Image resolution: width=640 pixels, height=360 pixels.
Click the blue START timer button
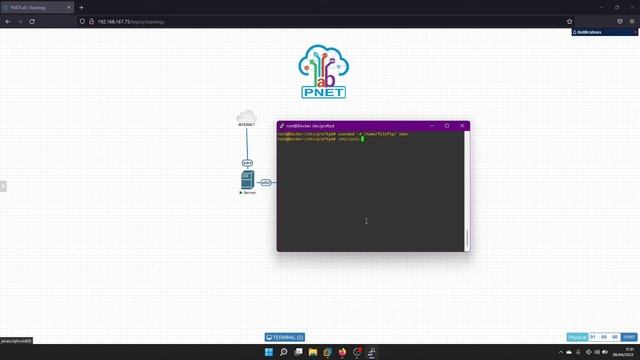pyautogui.click(x=629, y=337)
